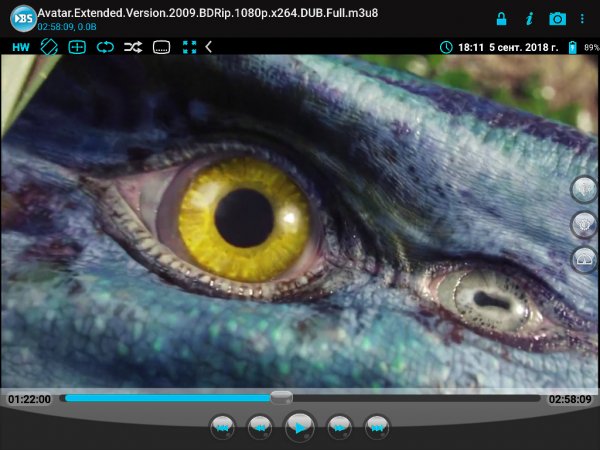This screenshot has width=600, height=450.
Task: Click the blue played portion of the seek bar
Action: [x=168, y=398]
